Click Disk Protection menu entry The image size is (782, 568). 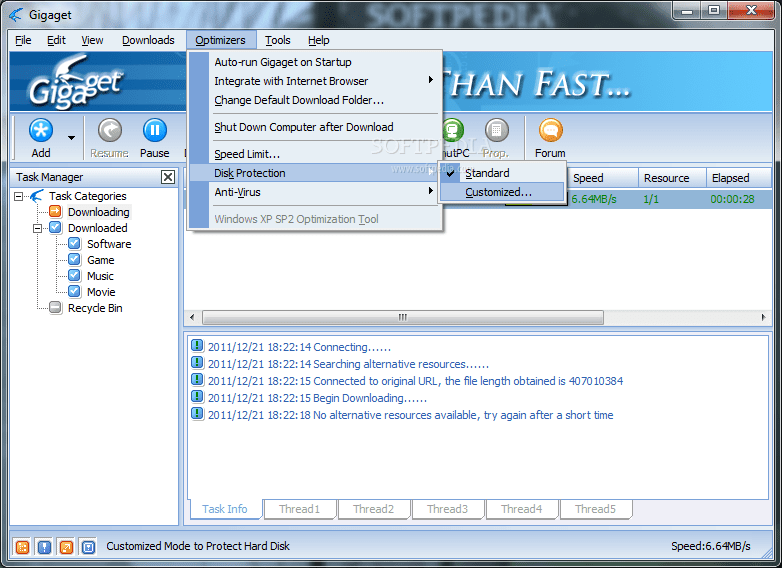(313, 173)
